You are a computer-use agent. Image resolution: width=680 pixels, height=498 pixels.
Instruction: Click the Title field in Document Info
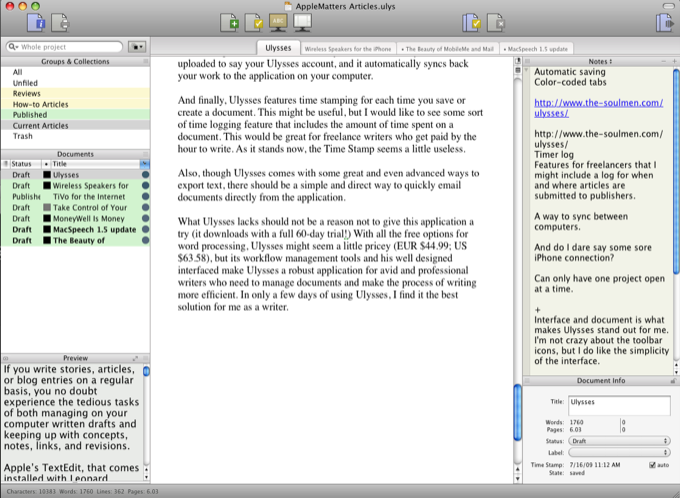[x=618, y=405]
